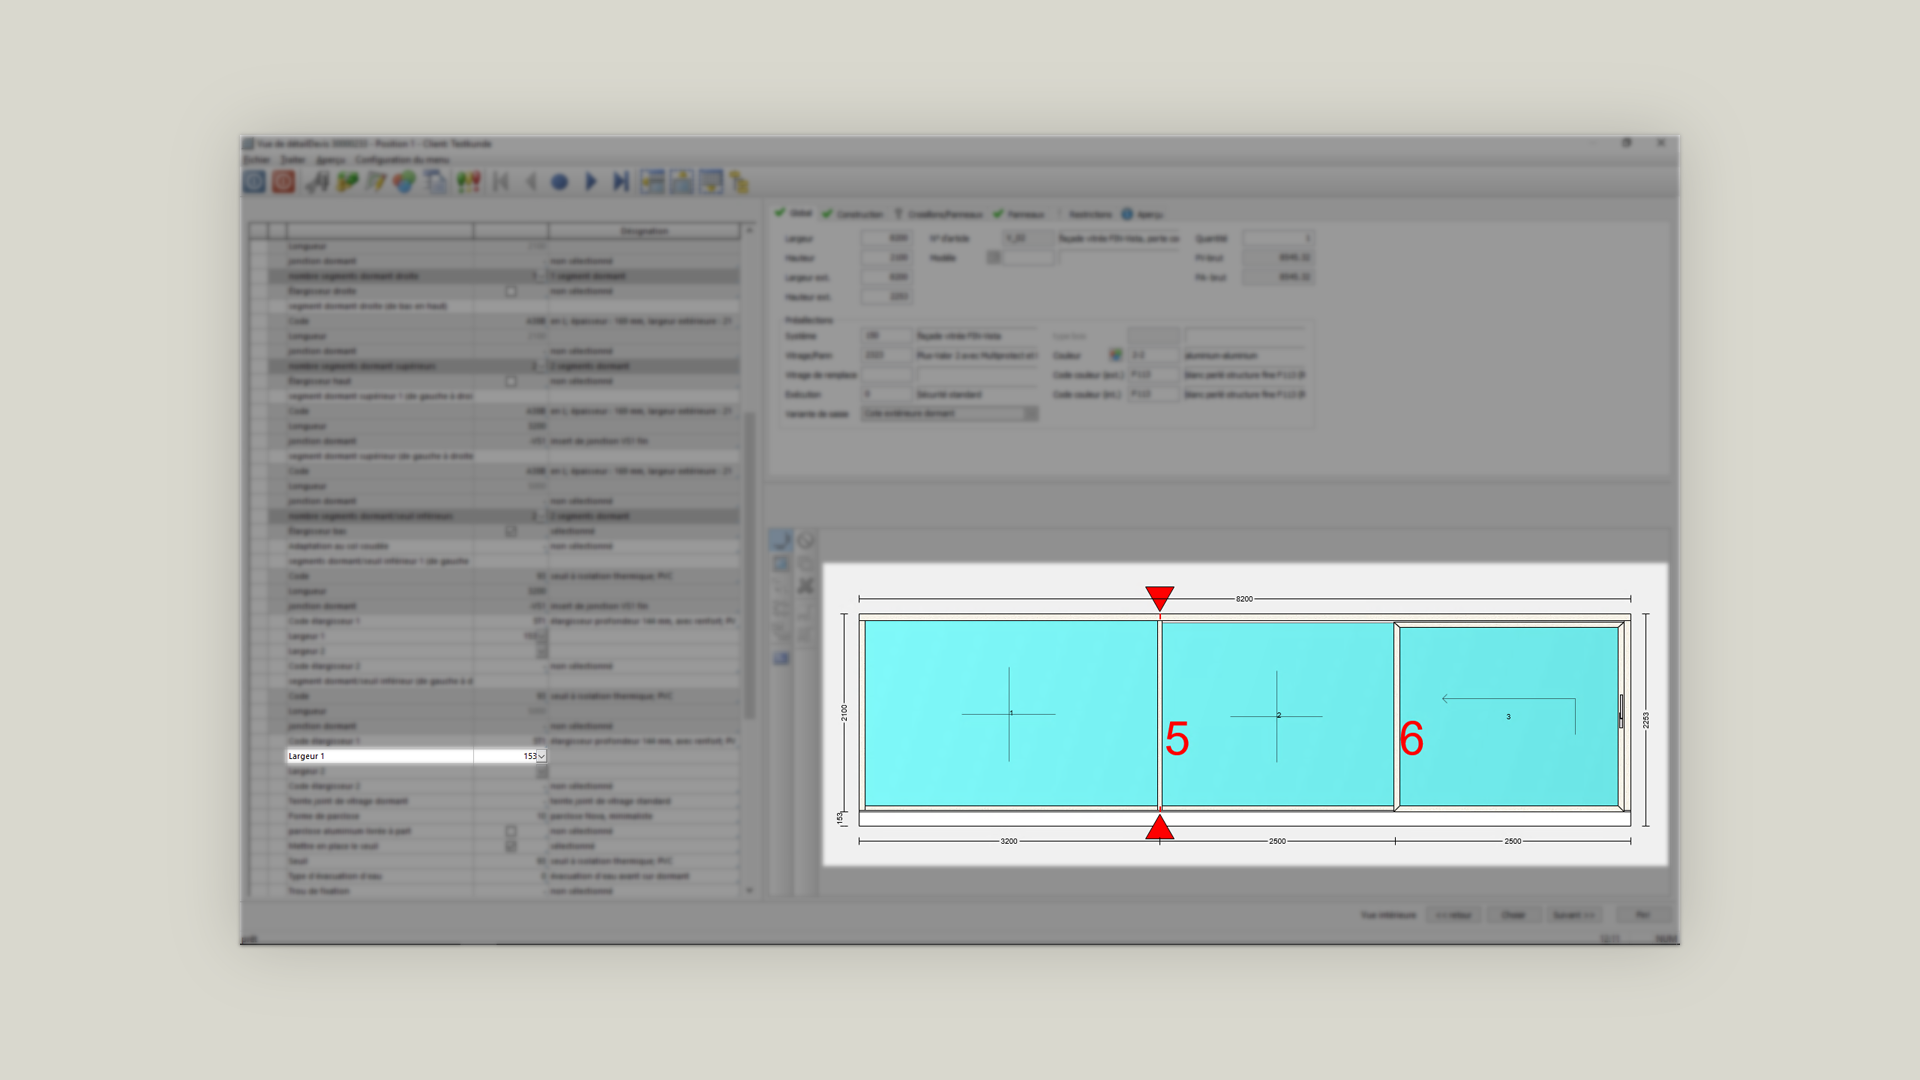Select glass pane 2 in the drawing

[1277, 715]
